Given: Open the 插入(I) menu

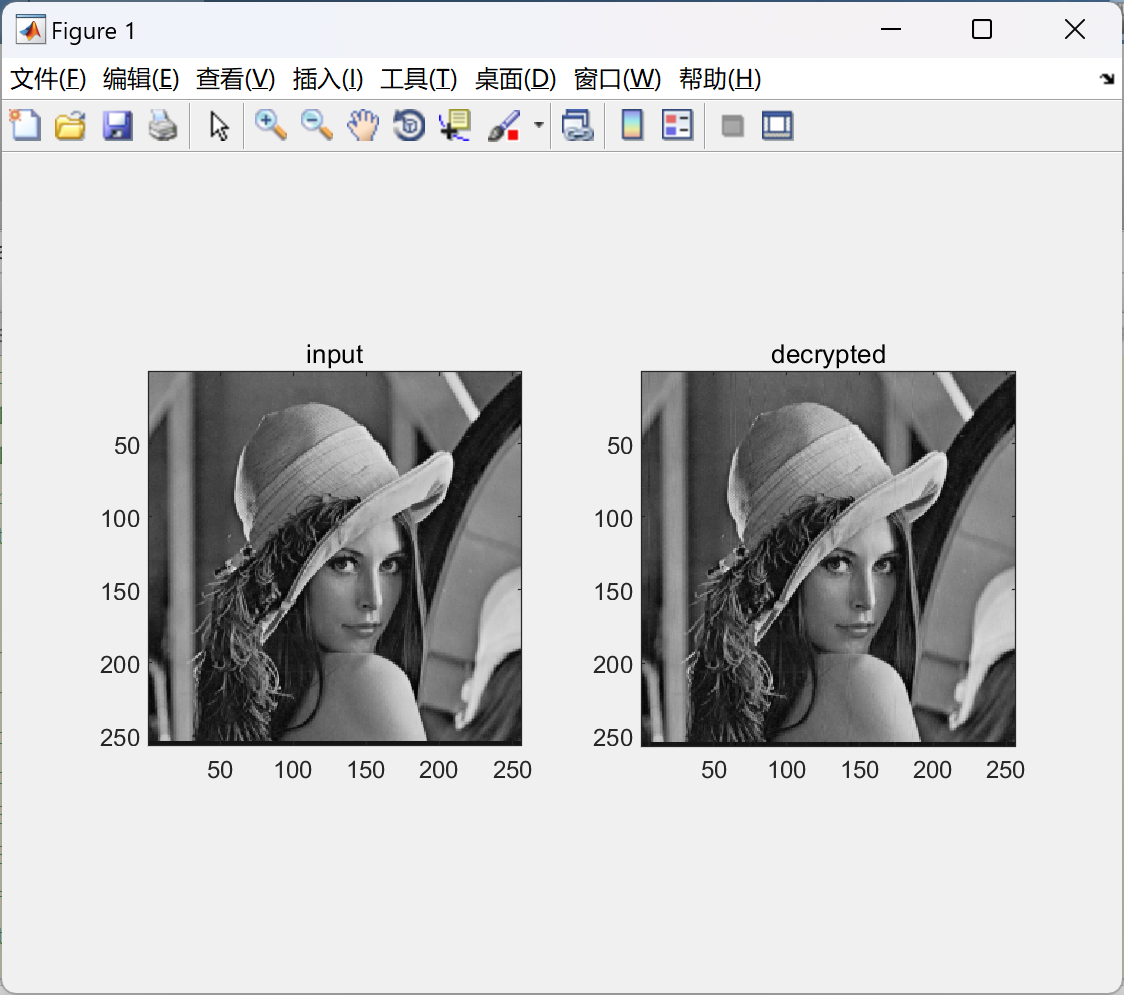Looking at the screenshot, I should coord(328,79).
